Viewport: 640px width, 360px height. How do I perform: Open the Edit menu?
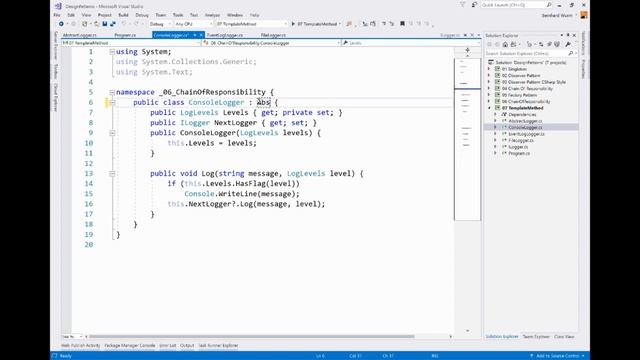(x=71, y=15)
